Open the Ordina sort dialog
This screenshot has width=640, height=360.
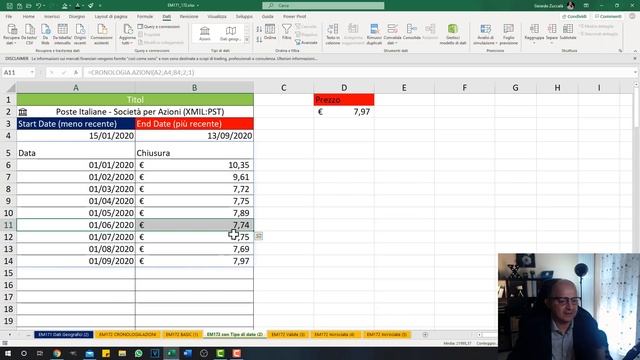click(x=270, y=32)
